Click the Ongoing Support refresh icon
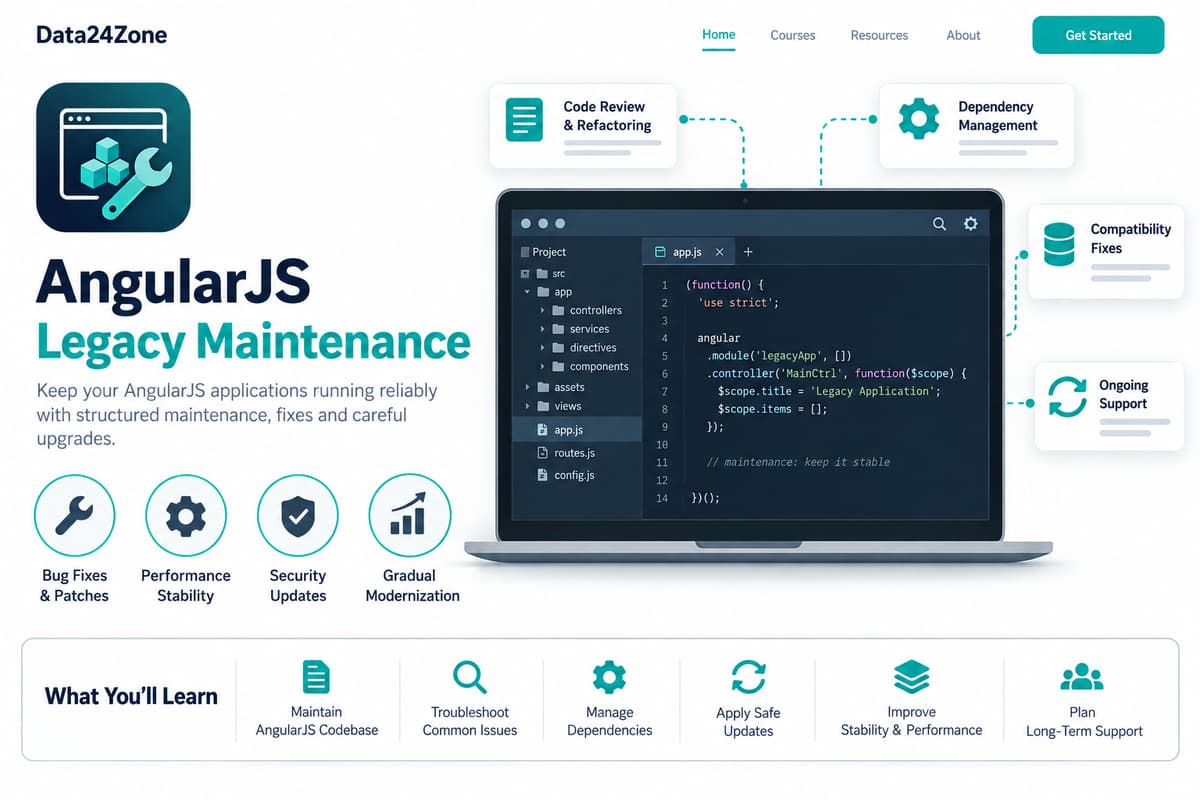 click(x=1067, y=396)
